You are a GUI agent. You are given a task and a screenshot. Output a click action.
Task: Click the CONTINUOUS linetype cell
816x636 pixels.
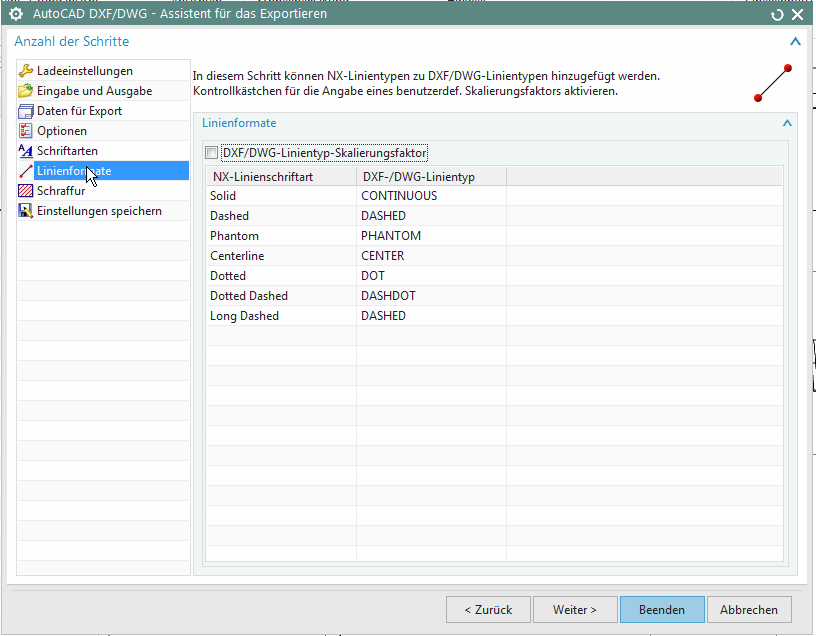tap(431, 196)
